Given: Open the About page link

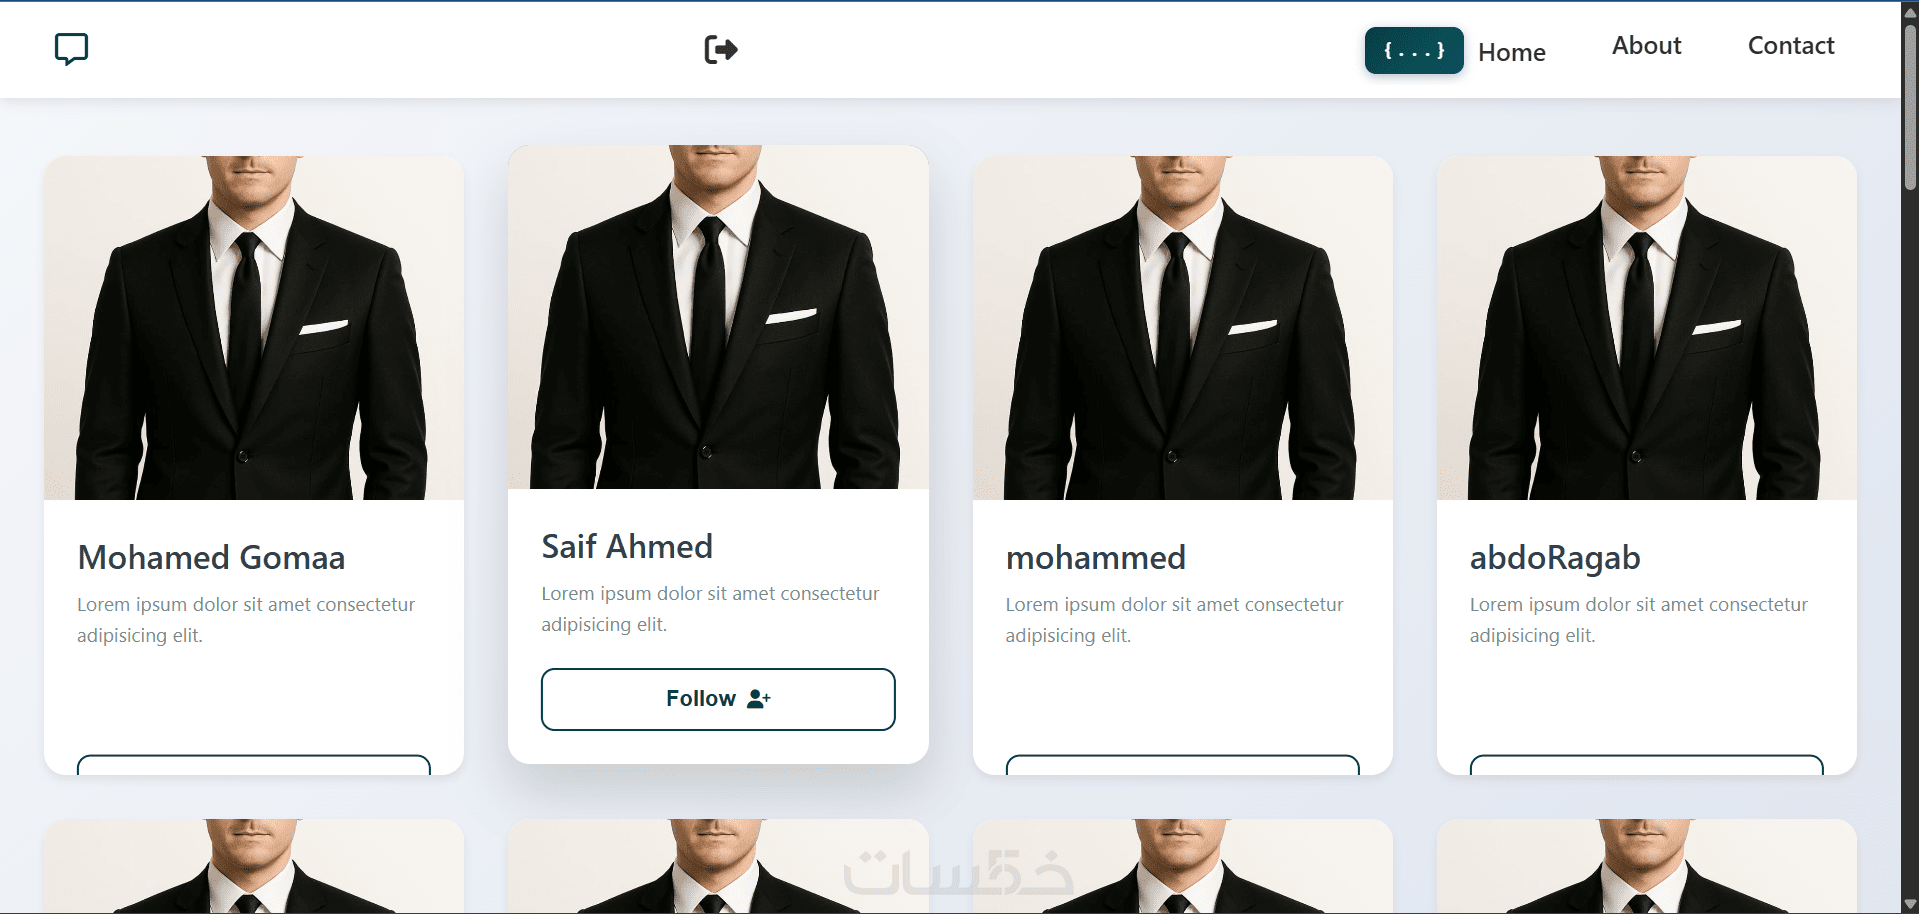Looking at the screenshot, I should (x=1646, y=46).
